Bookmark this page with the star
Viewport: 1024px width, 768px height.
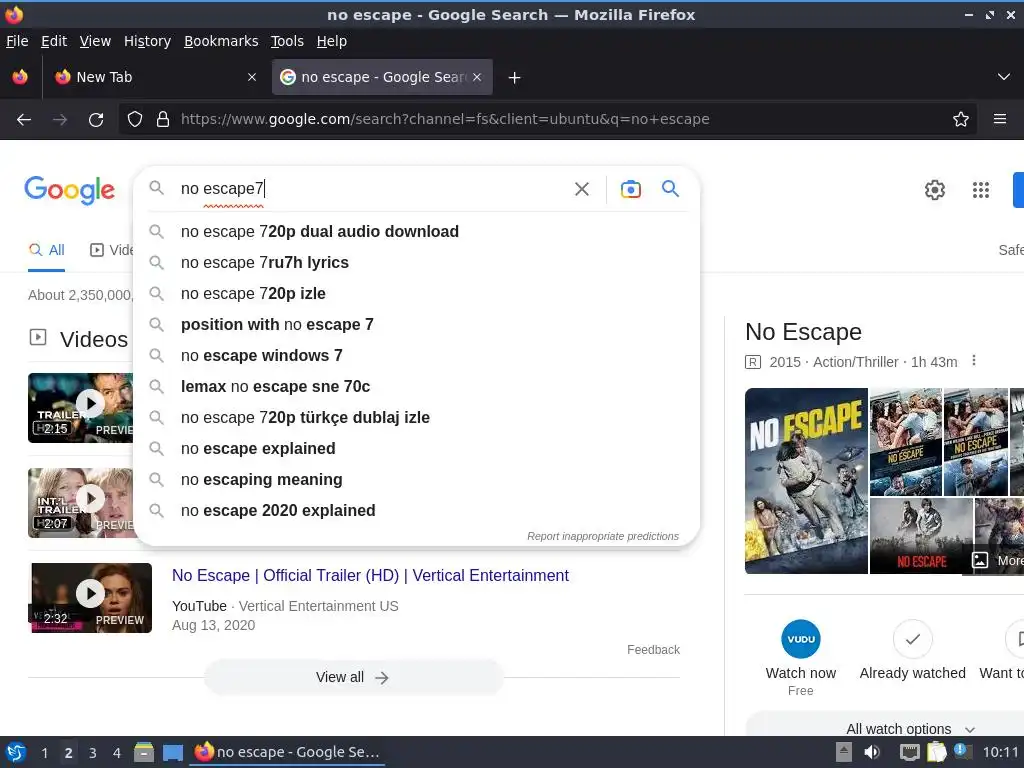[961, 120]
